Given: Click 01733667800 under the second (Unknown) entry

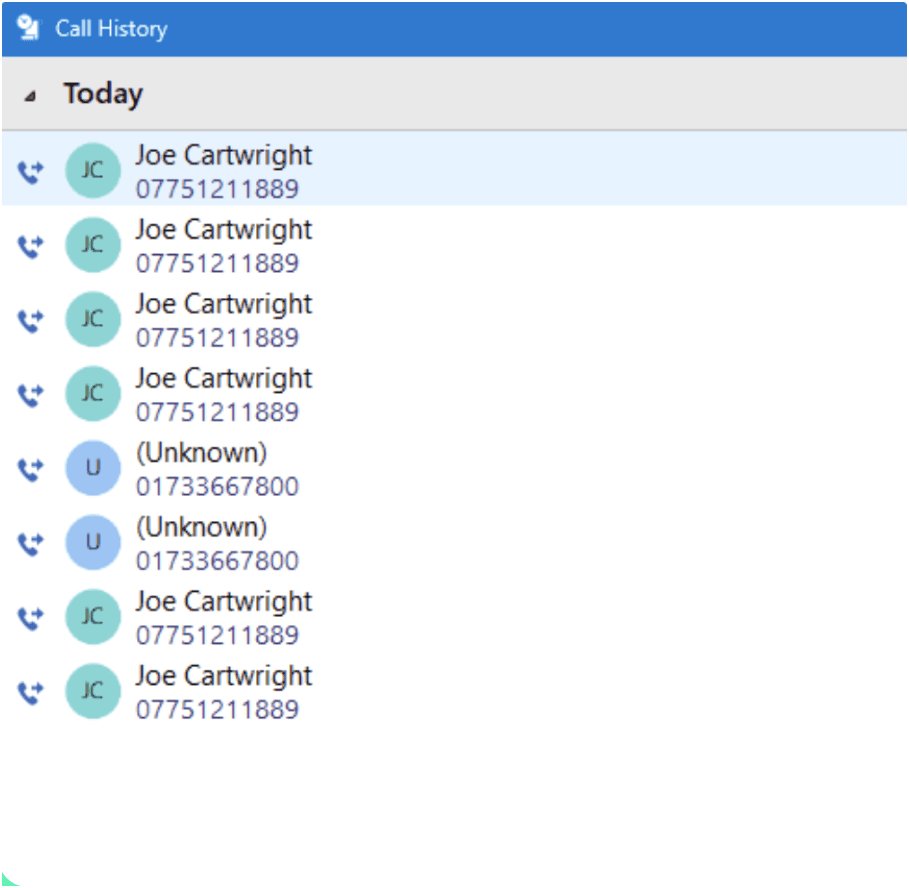Looking at the screenshot, I should 217,561.
